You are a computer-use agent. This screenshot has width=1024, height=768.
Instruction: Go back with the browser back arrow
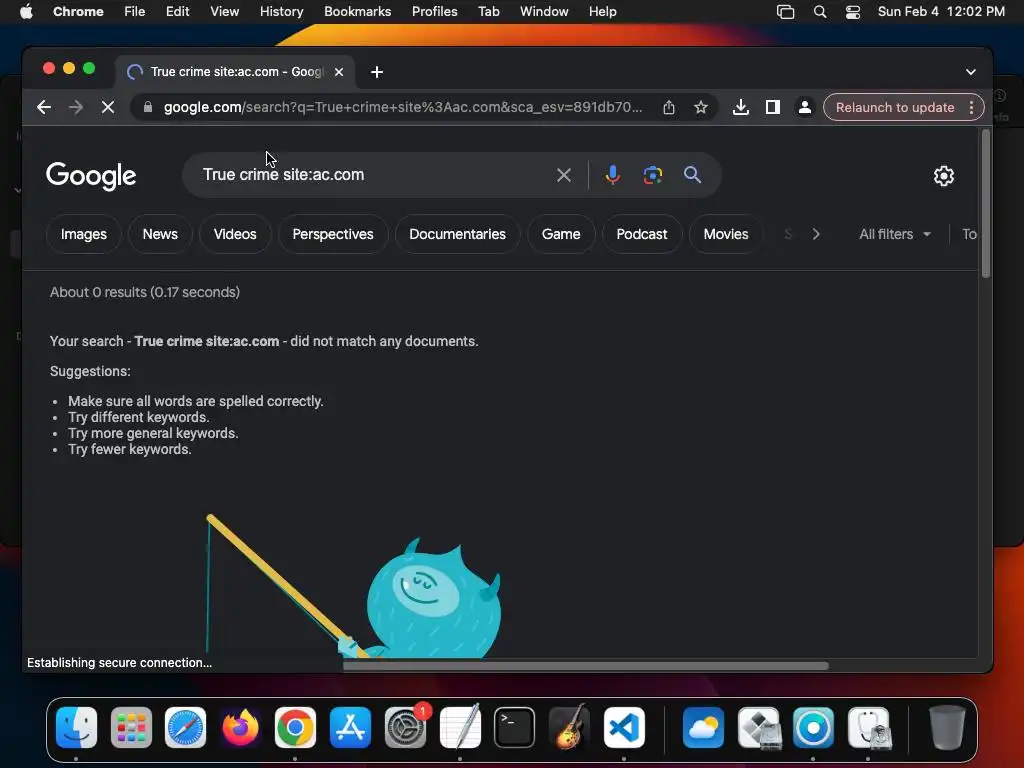44,107
